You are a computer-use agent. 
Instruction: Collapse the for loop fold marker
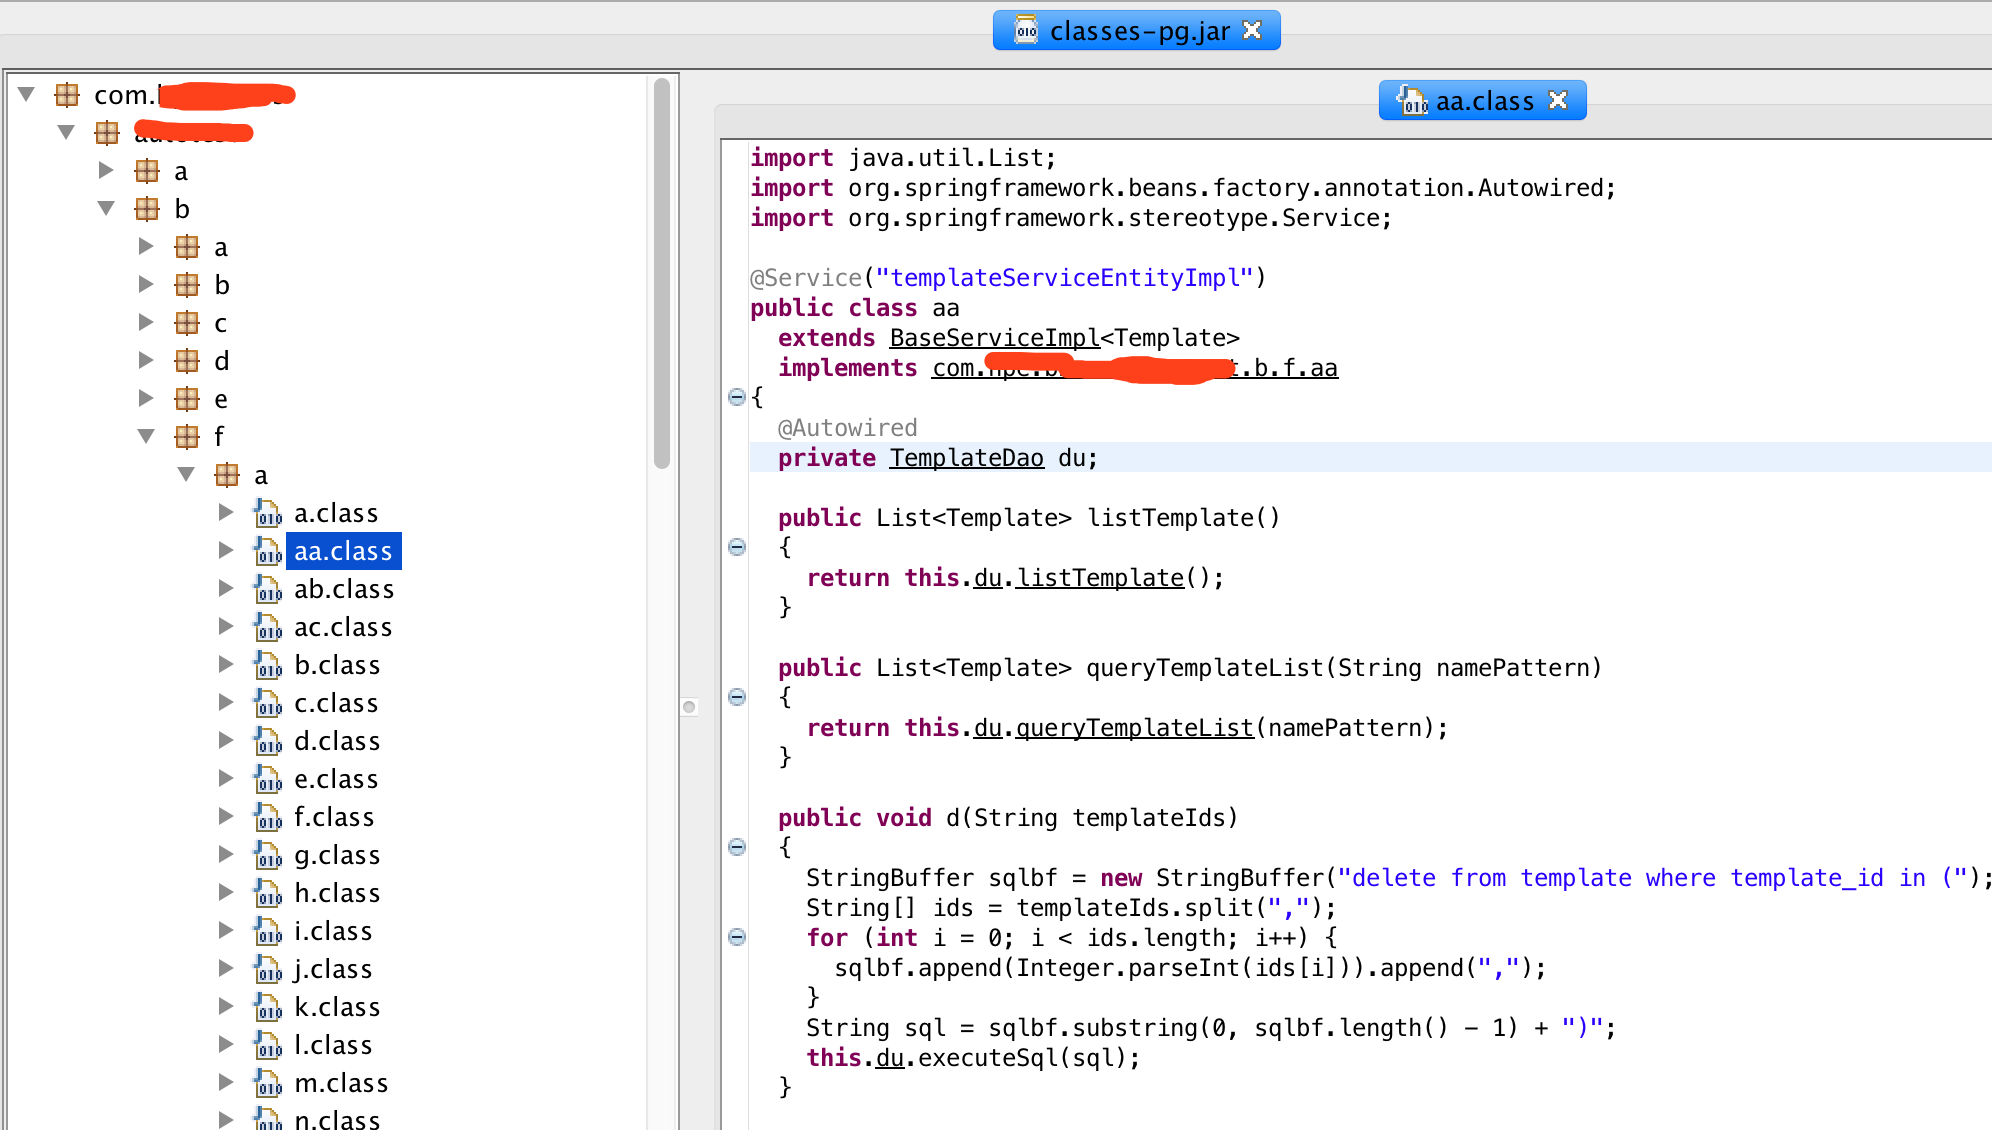(736, 936)
